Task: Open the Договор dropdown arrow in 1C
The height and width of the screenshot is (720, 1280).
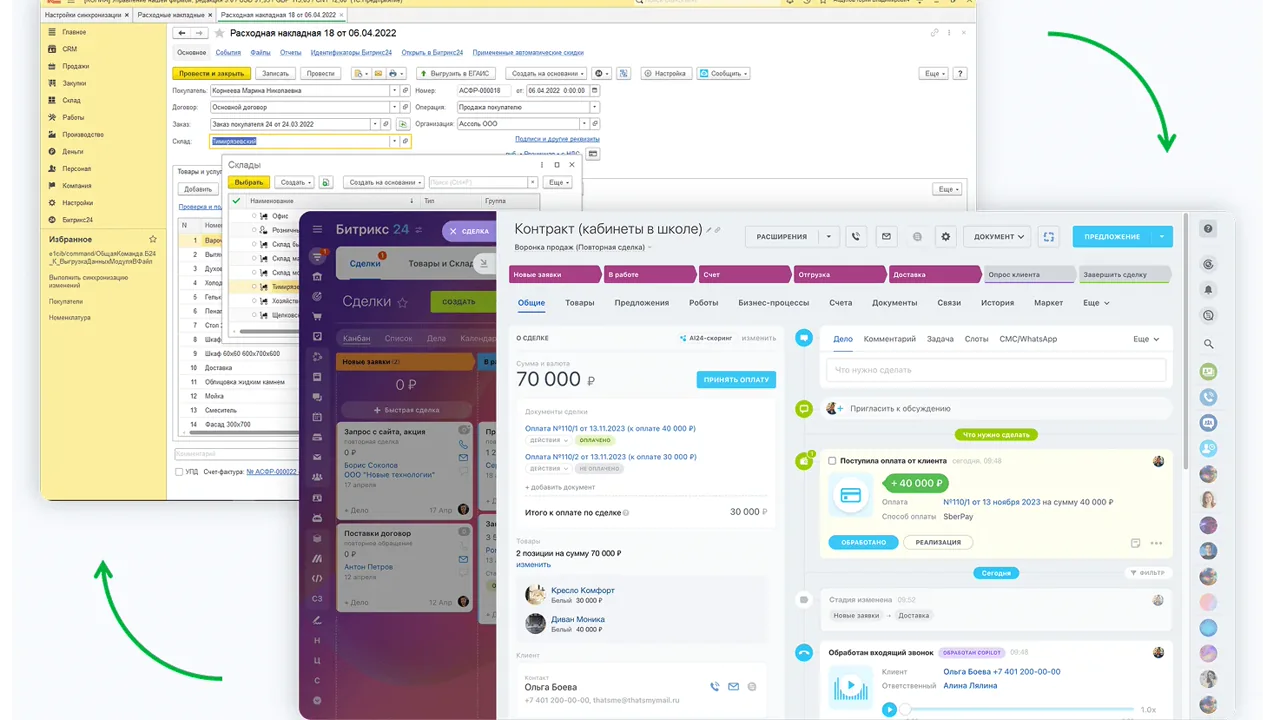Action: [x=394, y=107]
